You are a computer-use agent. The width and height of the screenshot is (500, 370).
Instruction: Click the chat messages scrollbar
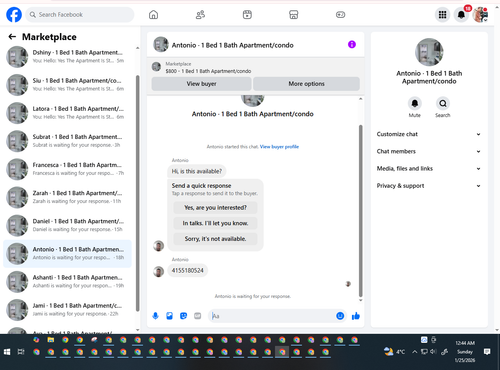click(360, 211)
